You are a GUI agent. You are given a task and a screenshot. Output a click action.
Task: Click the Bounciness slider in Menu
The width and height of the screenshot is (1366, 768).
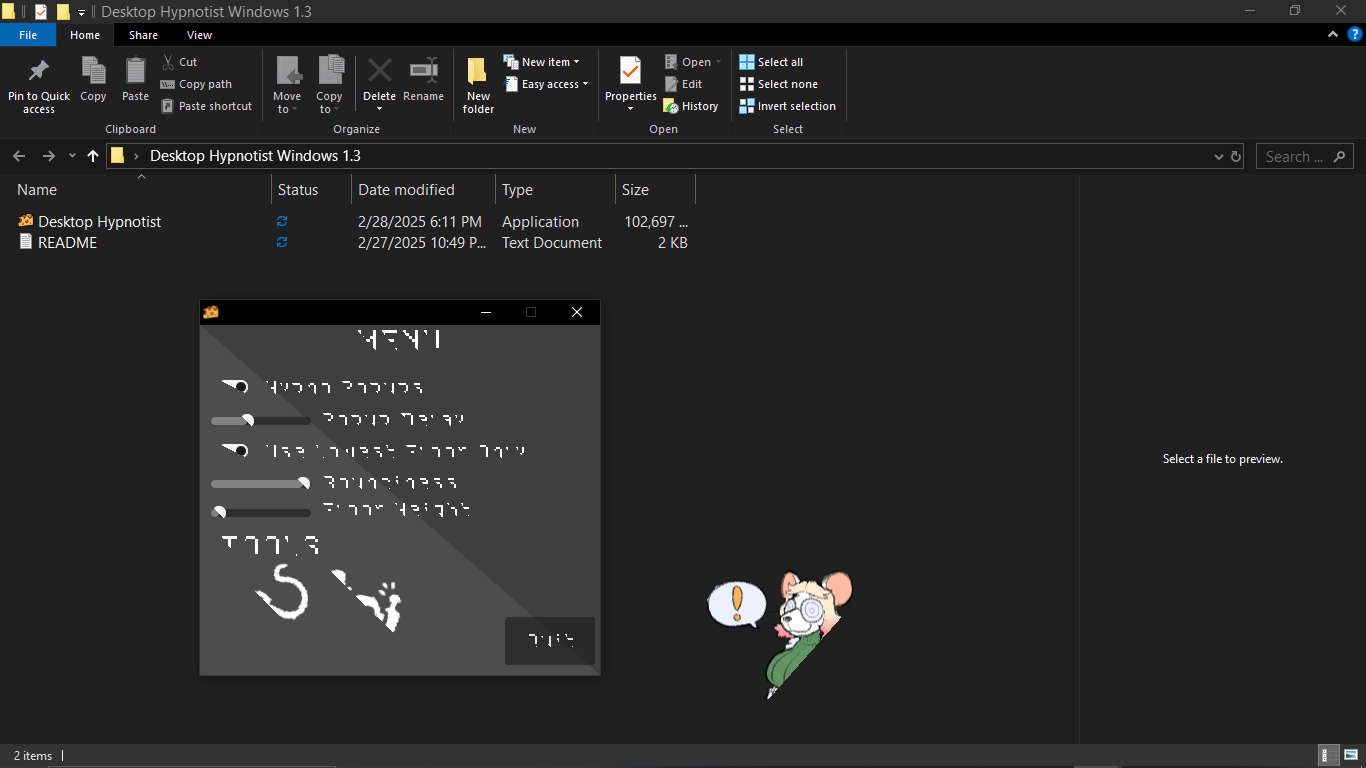261,483
